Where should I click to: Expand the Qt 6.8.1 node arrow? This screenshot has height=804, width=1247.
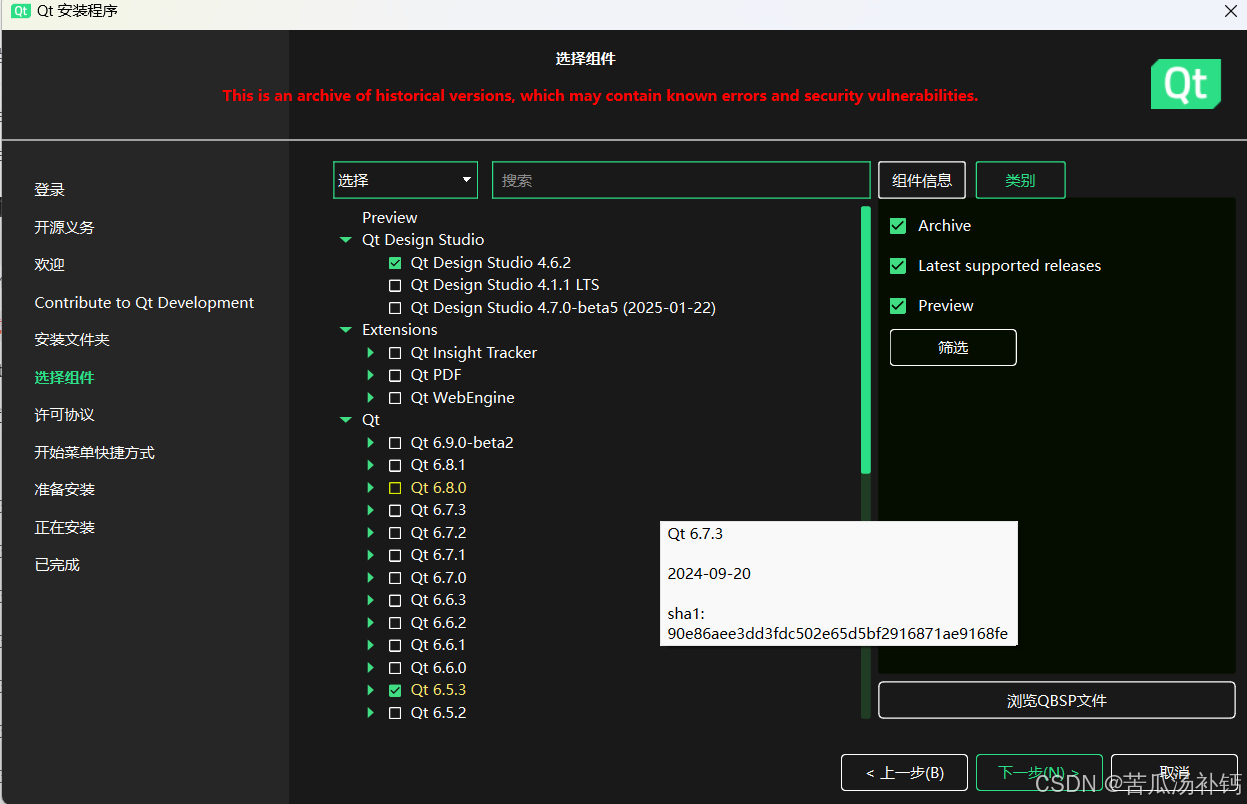click(x=371, y=466)
